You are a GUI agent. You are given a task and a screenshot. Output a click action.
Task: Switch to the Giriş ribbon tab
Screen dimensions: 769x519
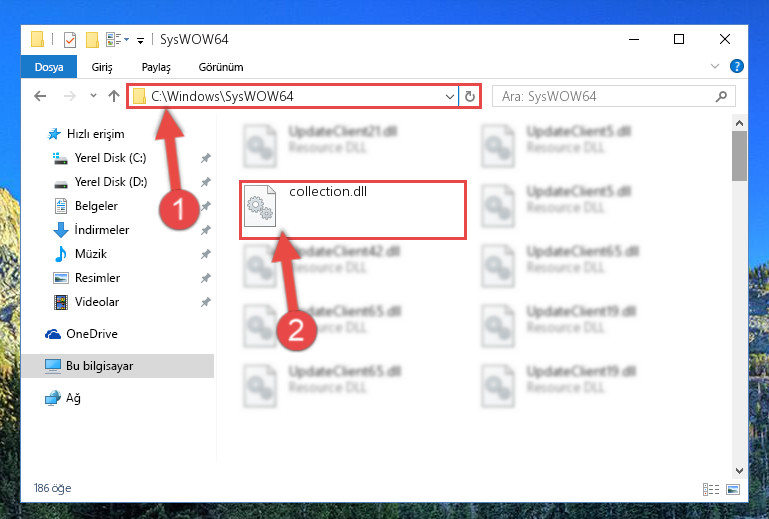(x=102, y=67)
